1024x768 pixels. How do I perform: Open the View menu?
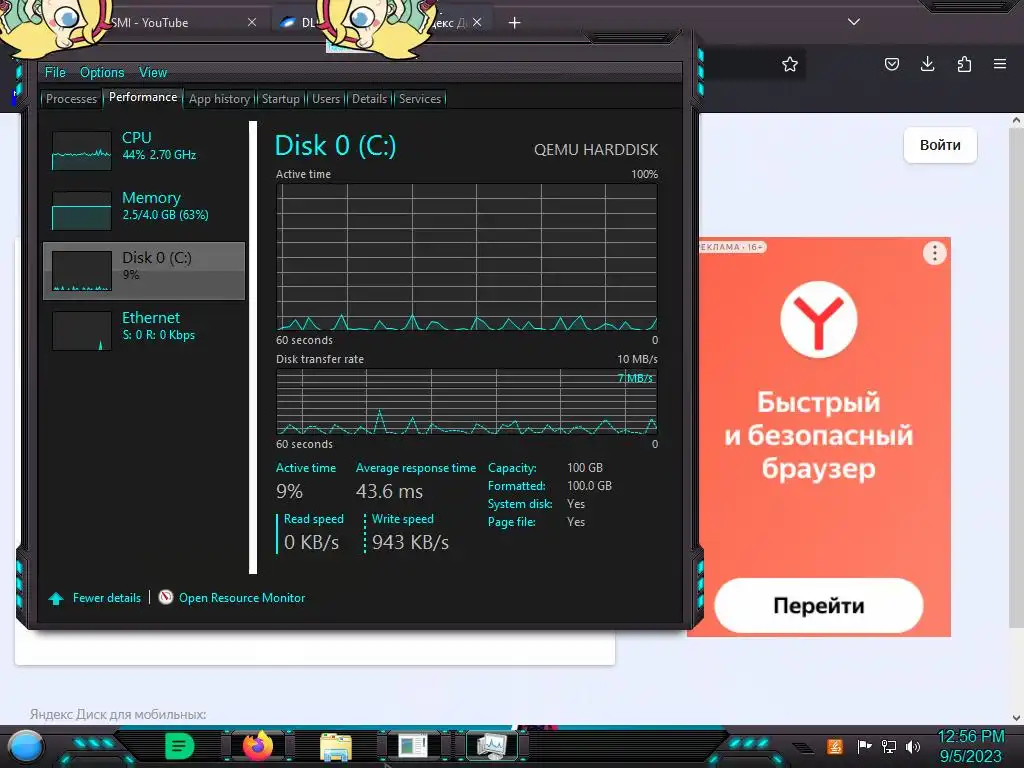click(x=153, y=72)
